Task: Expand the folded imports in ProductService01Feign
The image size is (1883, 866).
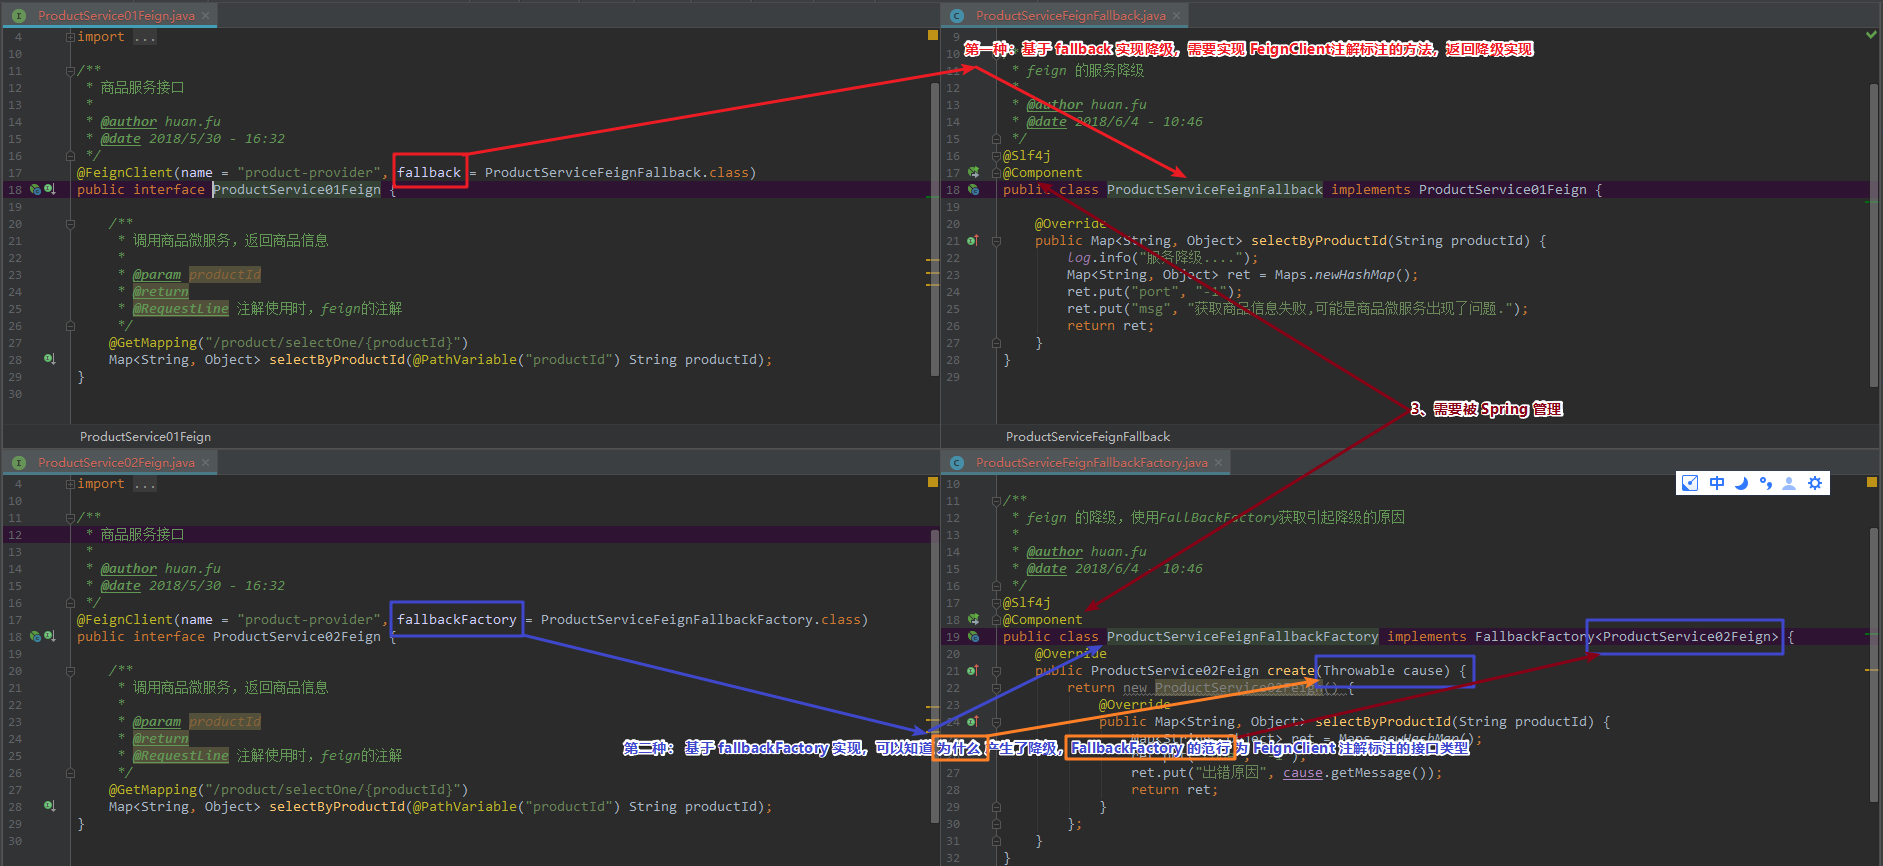Action: (70, 37)
